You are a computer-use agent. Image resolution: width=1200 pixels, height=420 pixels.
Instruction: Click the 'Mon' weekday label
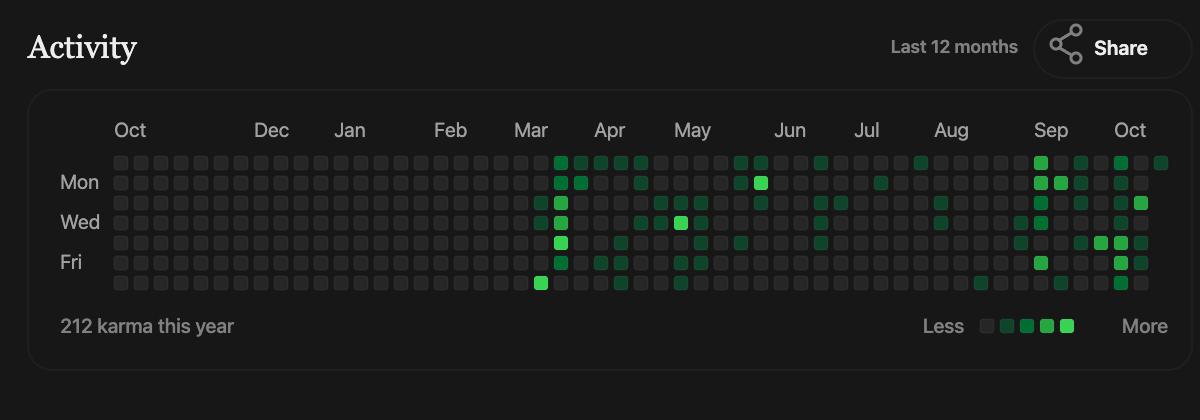tap(80, 183)
